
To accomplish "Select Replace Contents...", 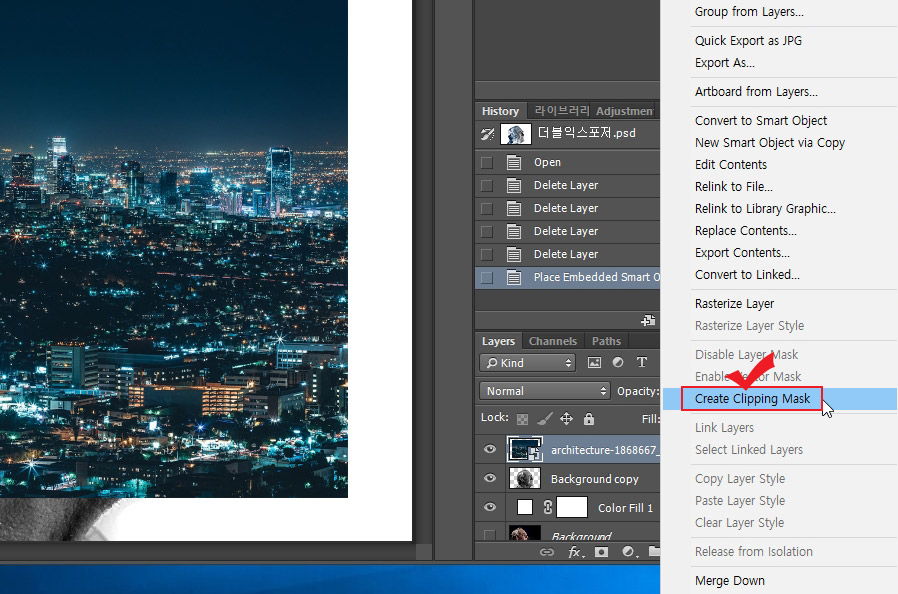I will [746, 231].
